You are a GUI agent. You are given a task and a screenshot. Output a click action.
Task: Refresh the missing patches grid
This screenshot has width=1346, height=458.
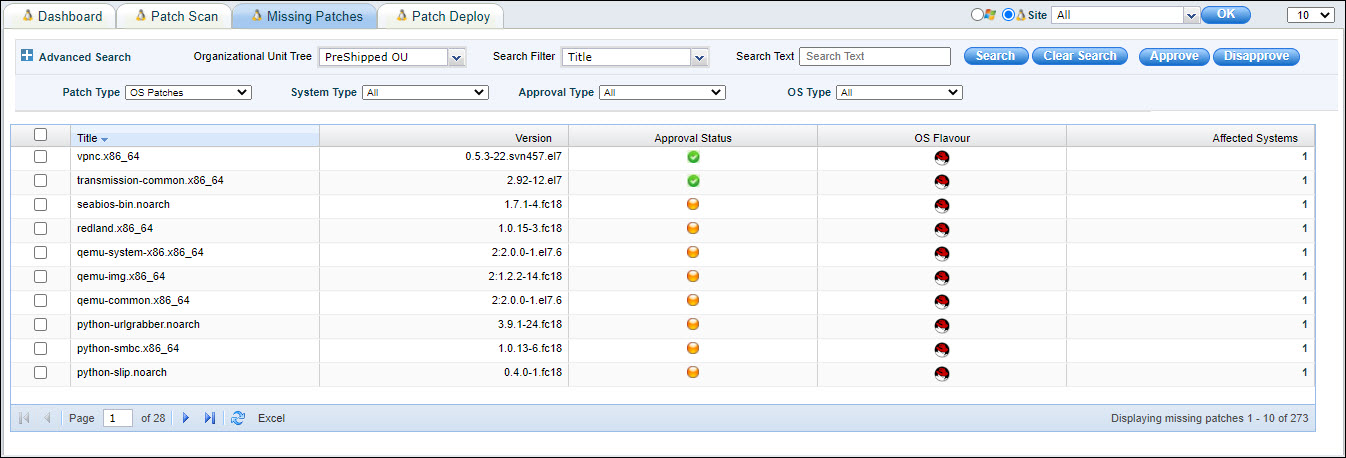[x=237, y=418]
